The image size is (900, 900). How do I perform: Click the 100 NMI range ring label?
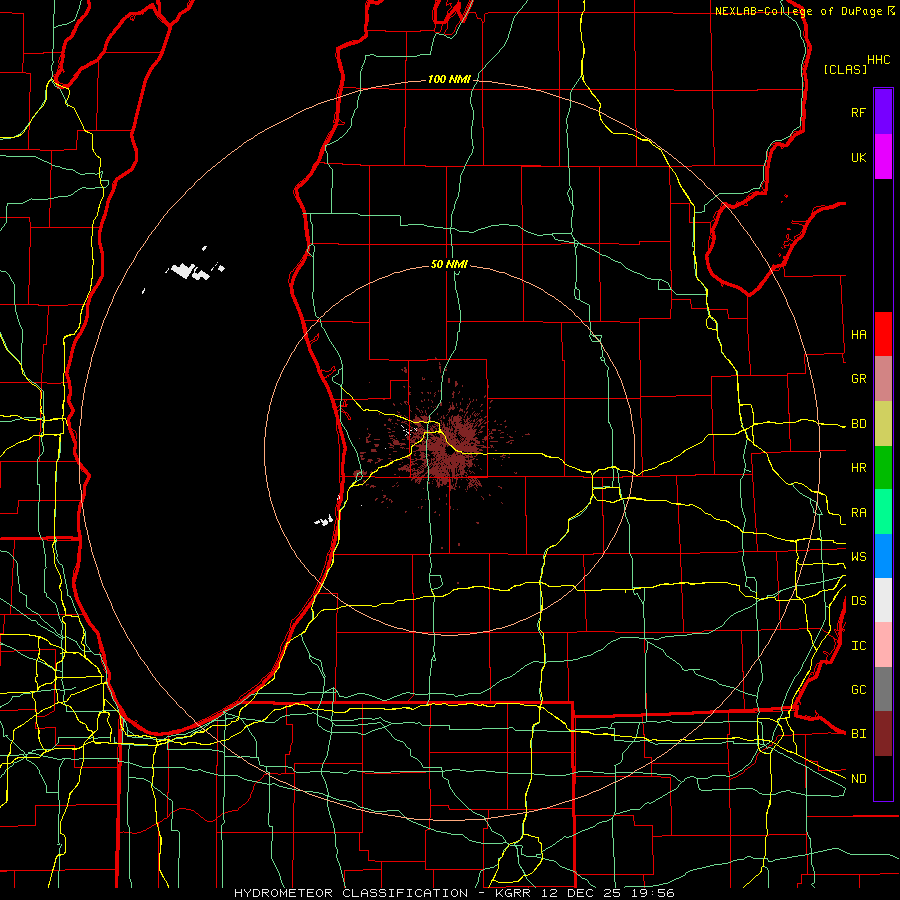pos(449,79)
